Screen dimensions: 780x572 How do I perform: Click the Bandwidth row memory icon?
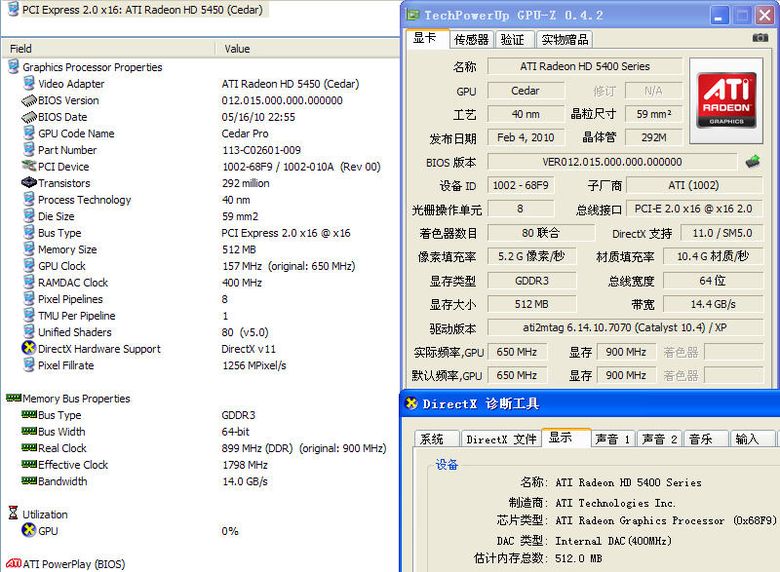tap(29, 480)
